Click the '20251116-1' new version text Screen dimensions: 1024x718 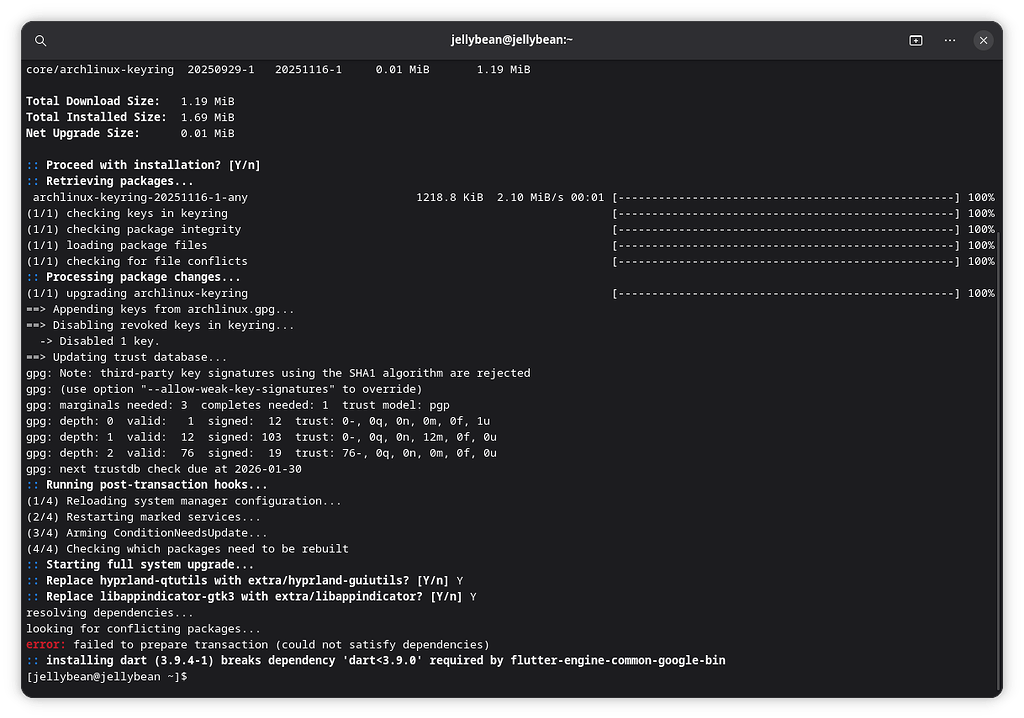308,69
